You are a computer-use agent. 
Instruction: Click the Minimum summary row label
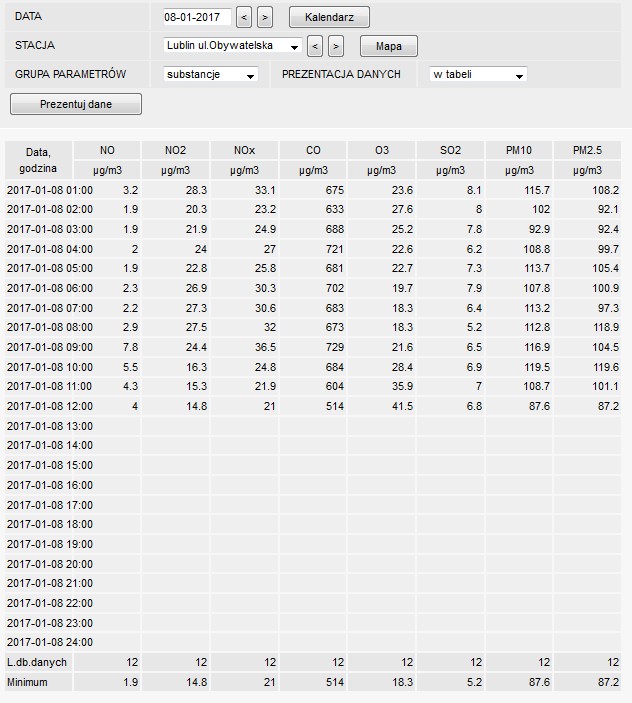tap(27, 682)
